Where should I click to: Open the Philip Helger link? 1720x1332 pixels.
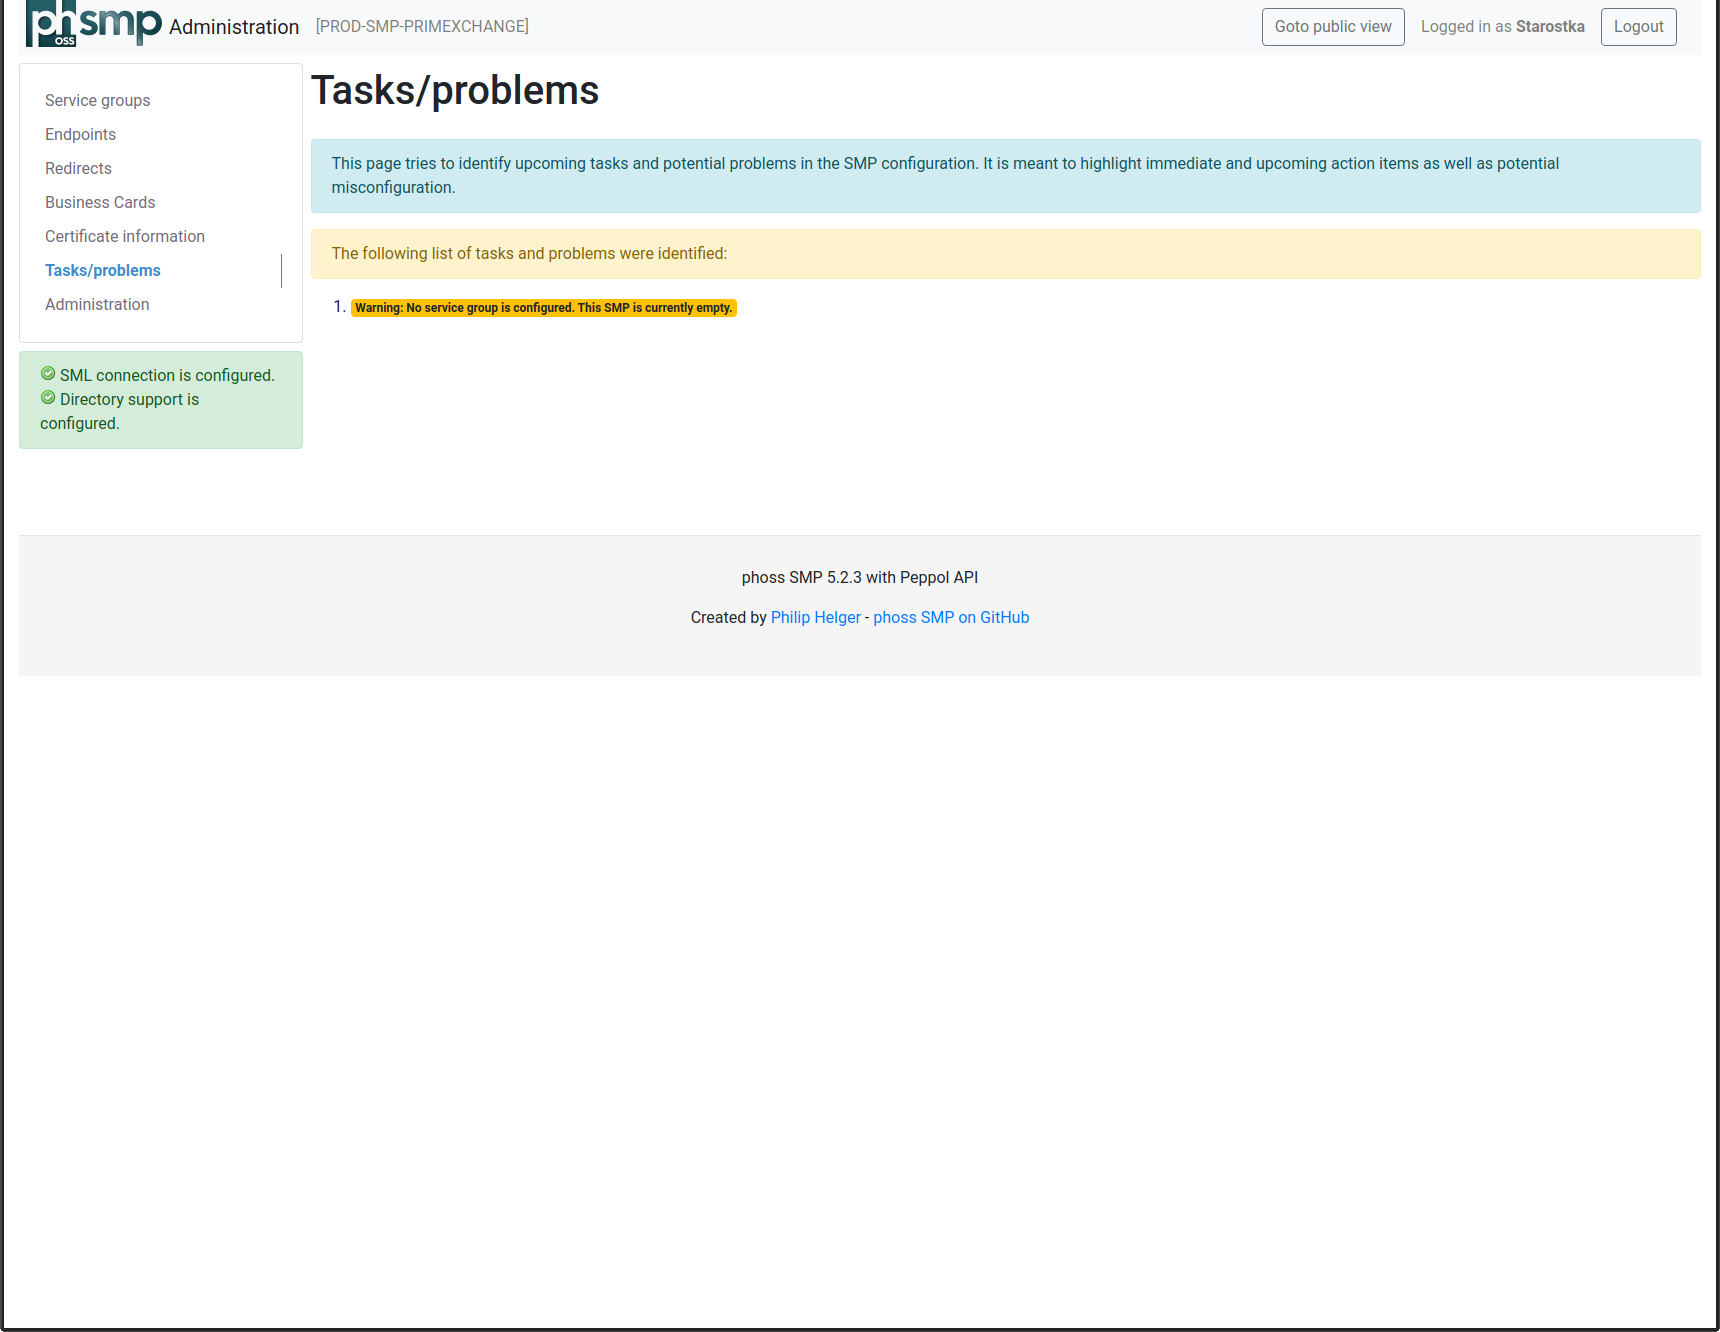click(x=815, y=617)
